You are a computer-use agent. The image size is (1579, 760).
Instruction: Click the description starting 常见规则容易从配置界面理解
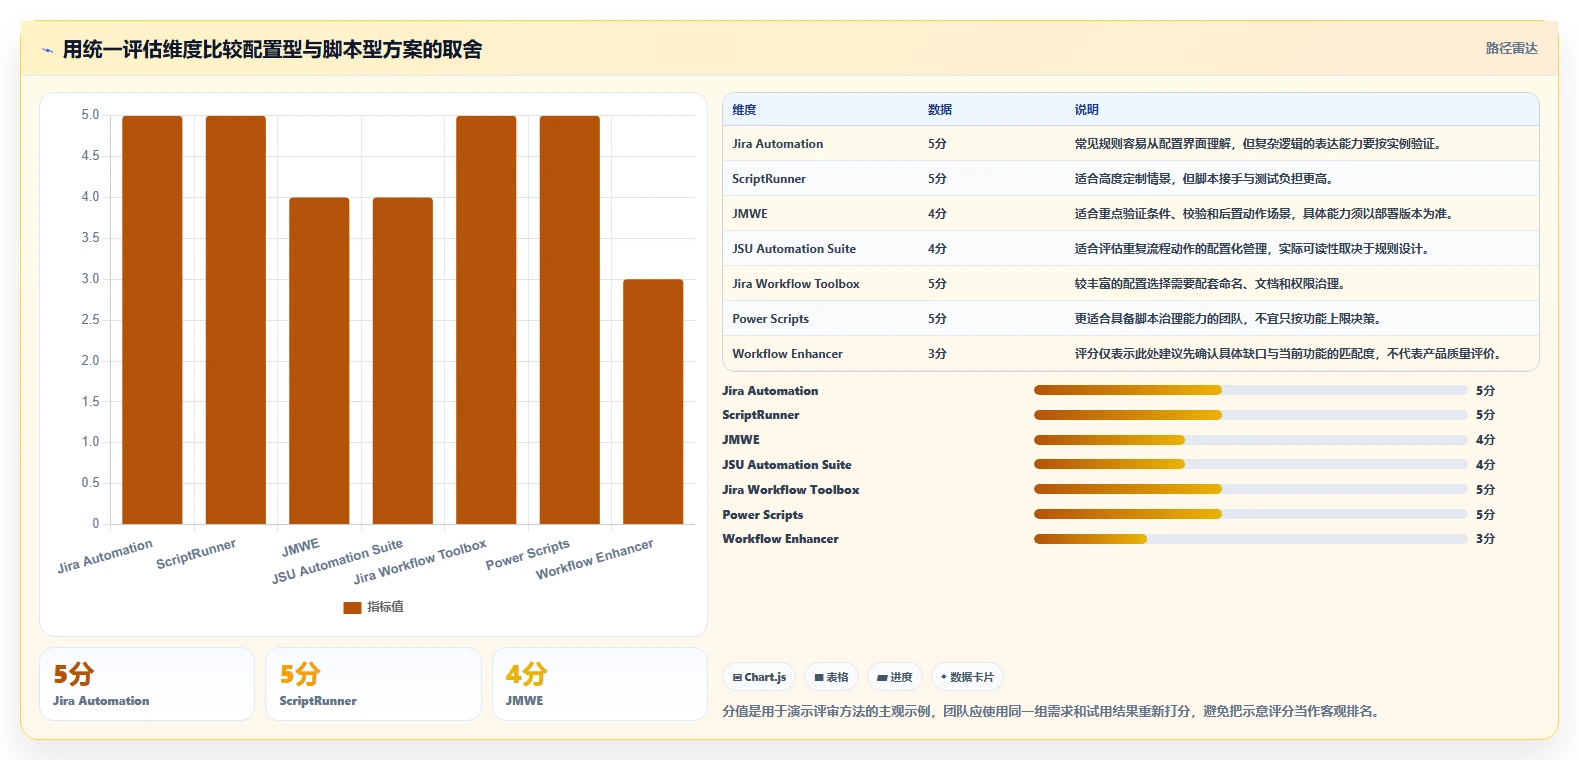point(1258,144)
